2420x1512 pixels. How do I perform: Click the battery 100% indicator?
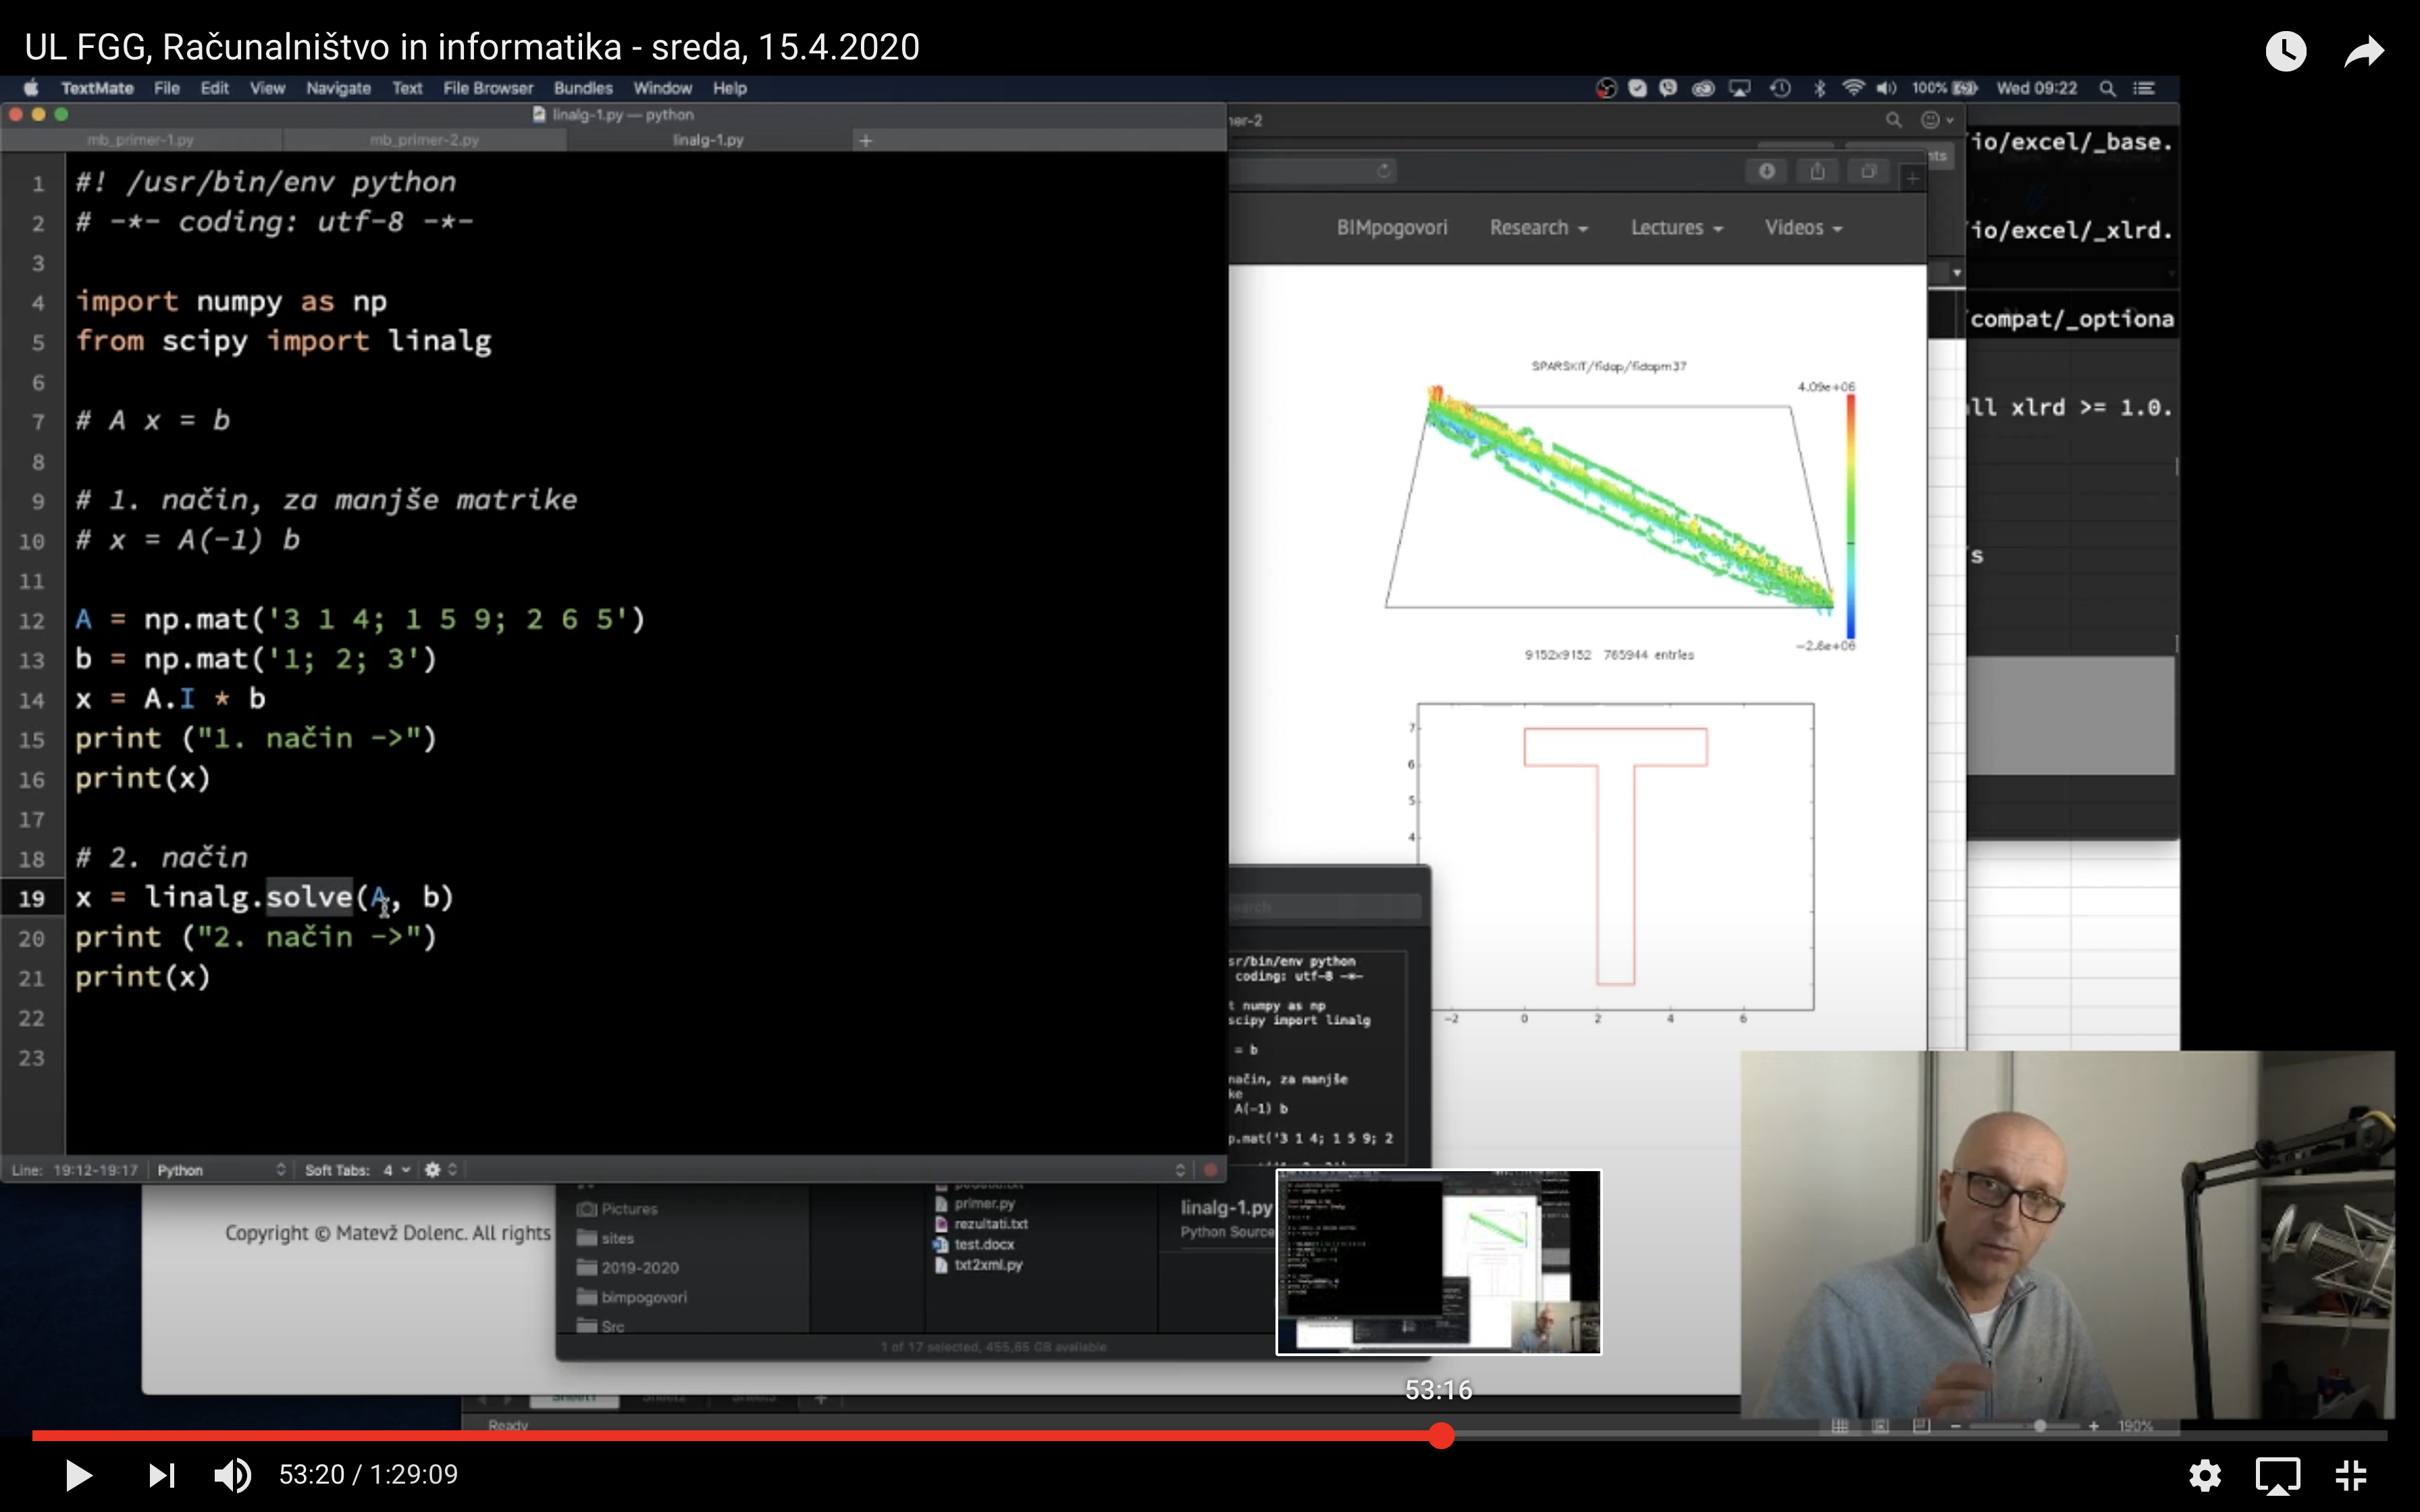[1944, 88]
